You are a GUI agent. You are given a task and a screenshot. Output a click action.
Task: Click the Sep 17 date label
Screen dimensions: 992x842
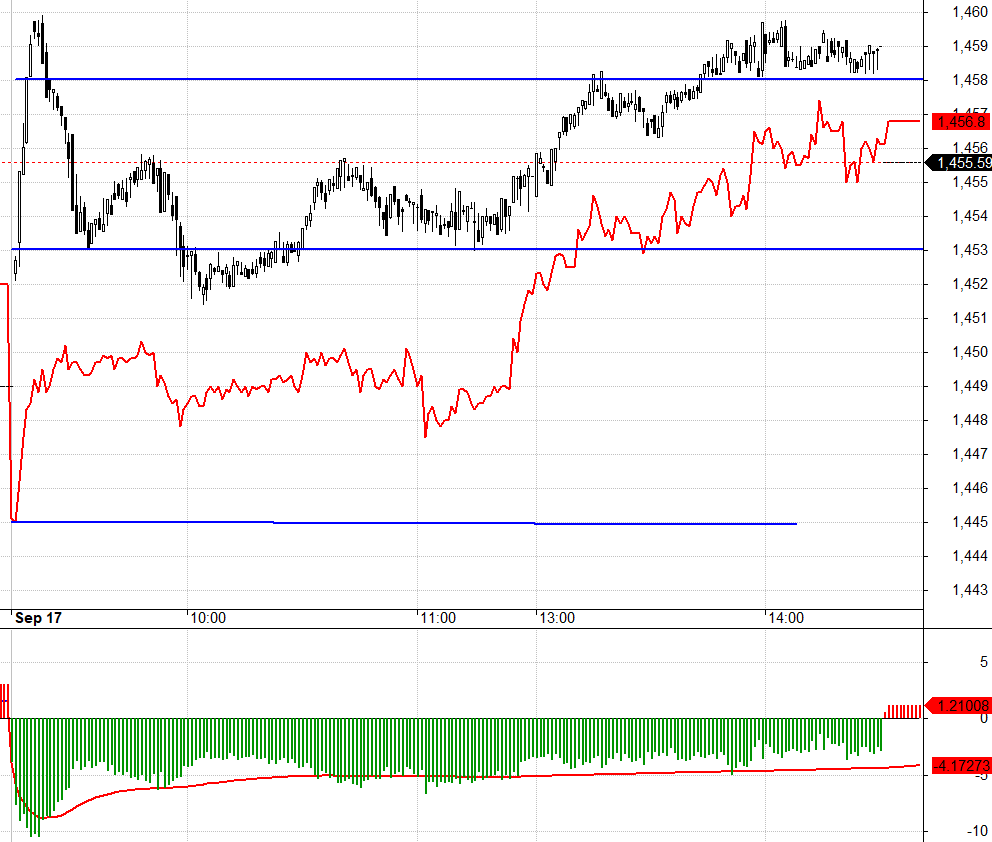tap(38, 618)
